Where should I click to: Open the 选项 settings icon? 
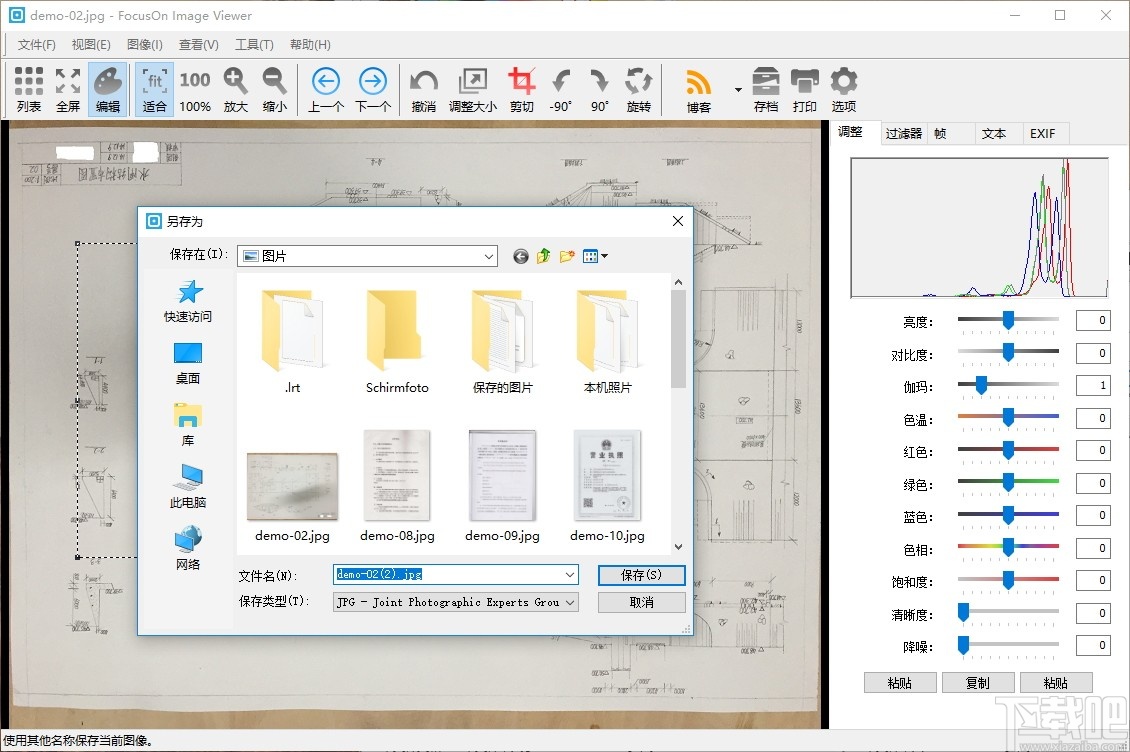tap(843, 88)
